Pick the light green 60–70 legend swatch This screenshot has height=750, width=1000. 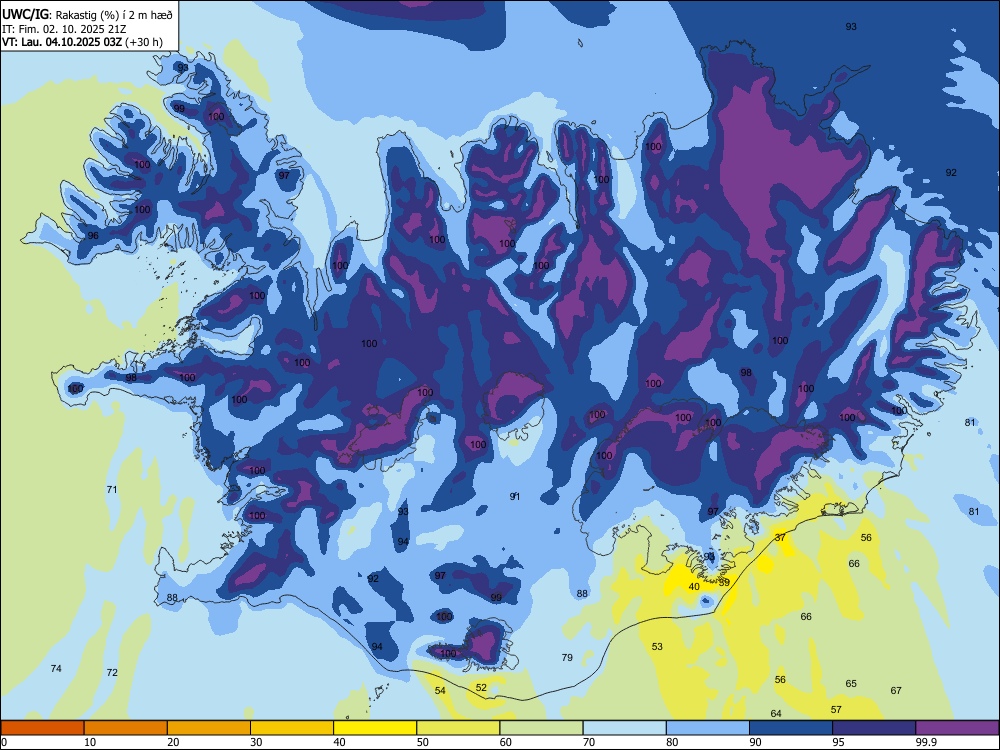[x=541, y=728]
